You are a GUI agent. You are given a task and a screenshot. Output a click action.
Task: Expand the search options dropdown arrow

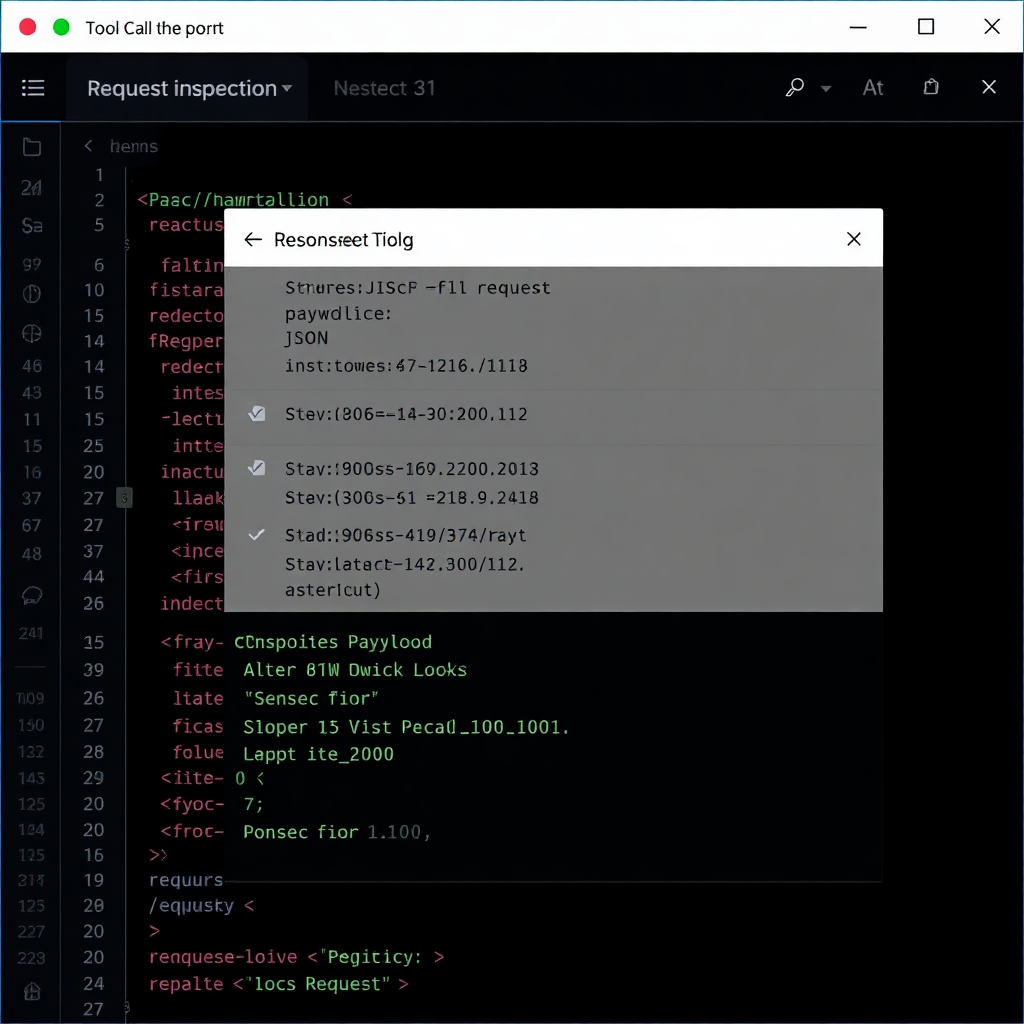click(x=825, y=89)
